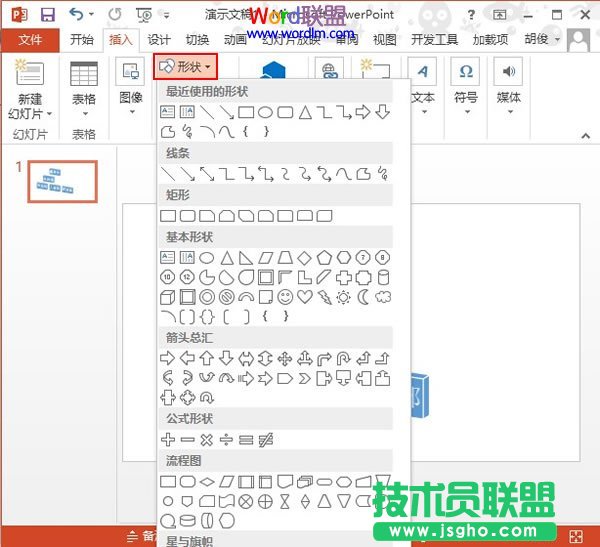
Task: Select the cube shape in 基本形状
Action: (x=168, y=297)
